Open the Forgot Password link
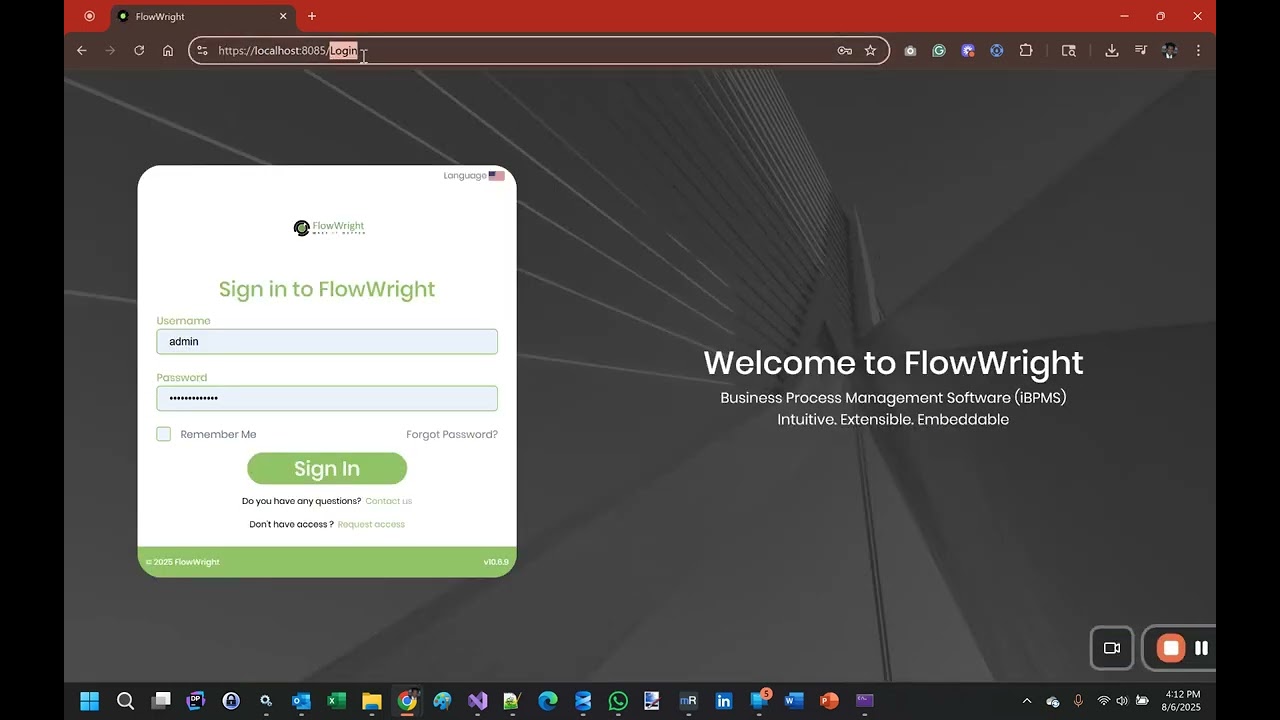Viewport: 1280px width, 720px height. (452, 434)
